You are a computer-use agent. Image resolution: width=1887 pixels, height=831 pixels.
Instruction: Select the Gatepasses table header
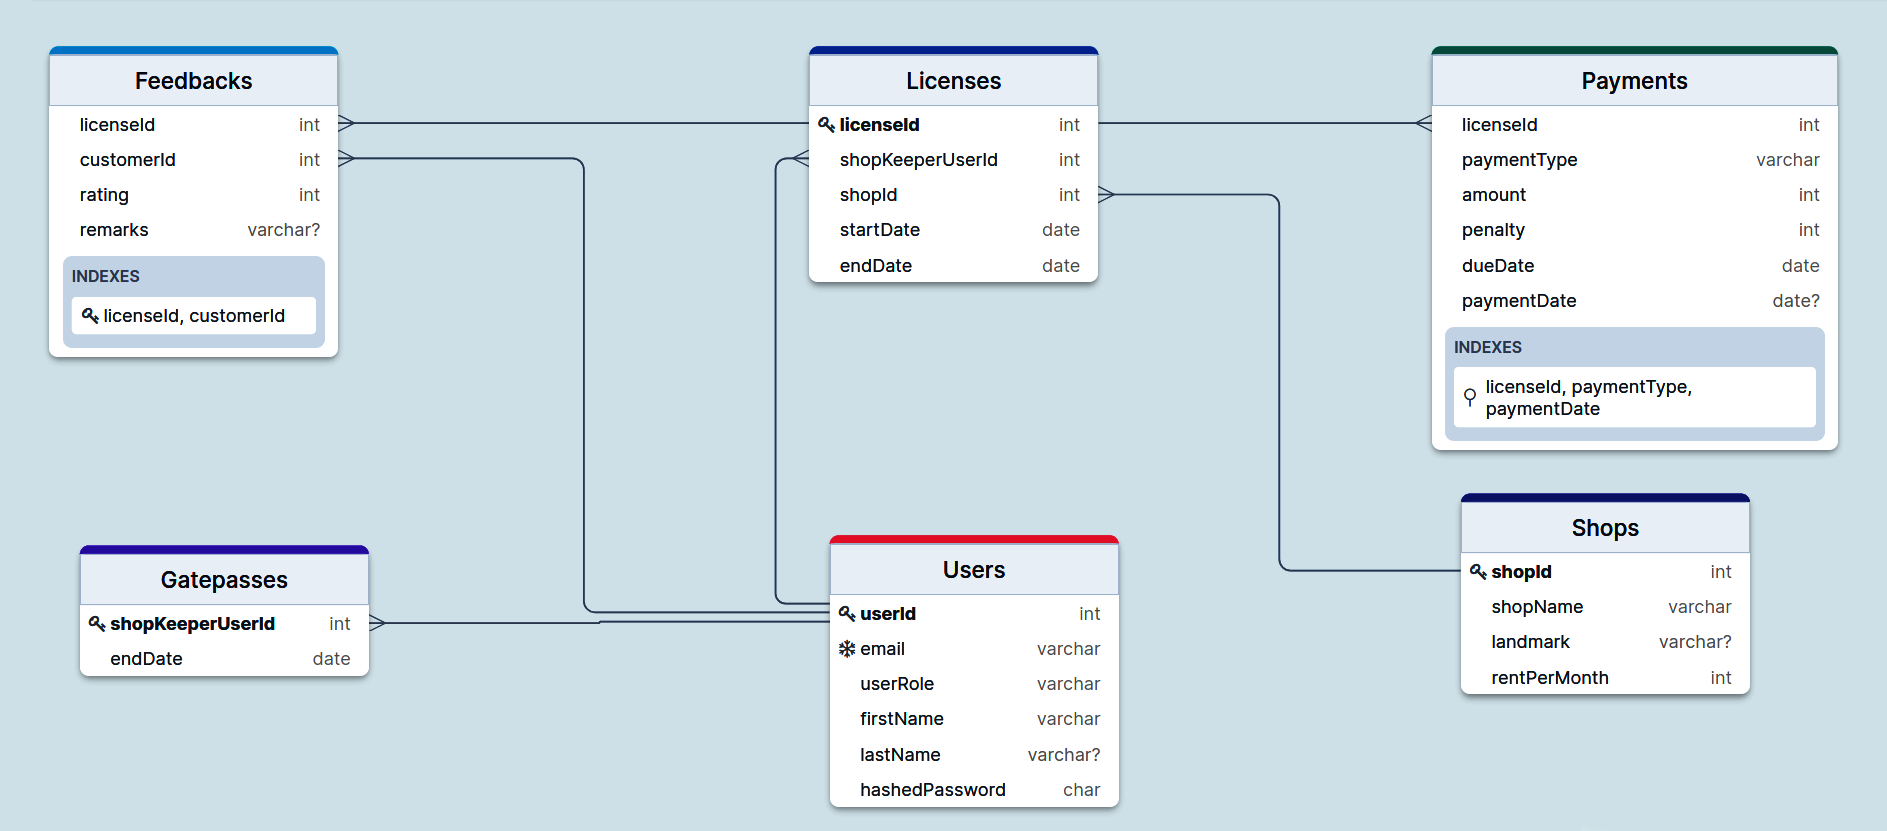(x=224, y=580)
